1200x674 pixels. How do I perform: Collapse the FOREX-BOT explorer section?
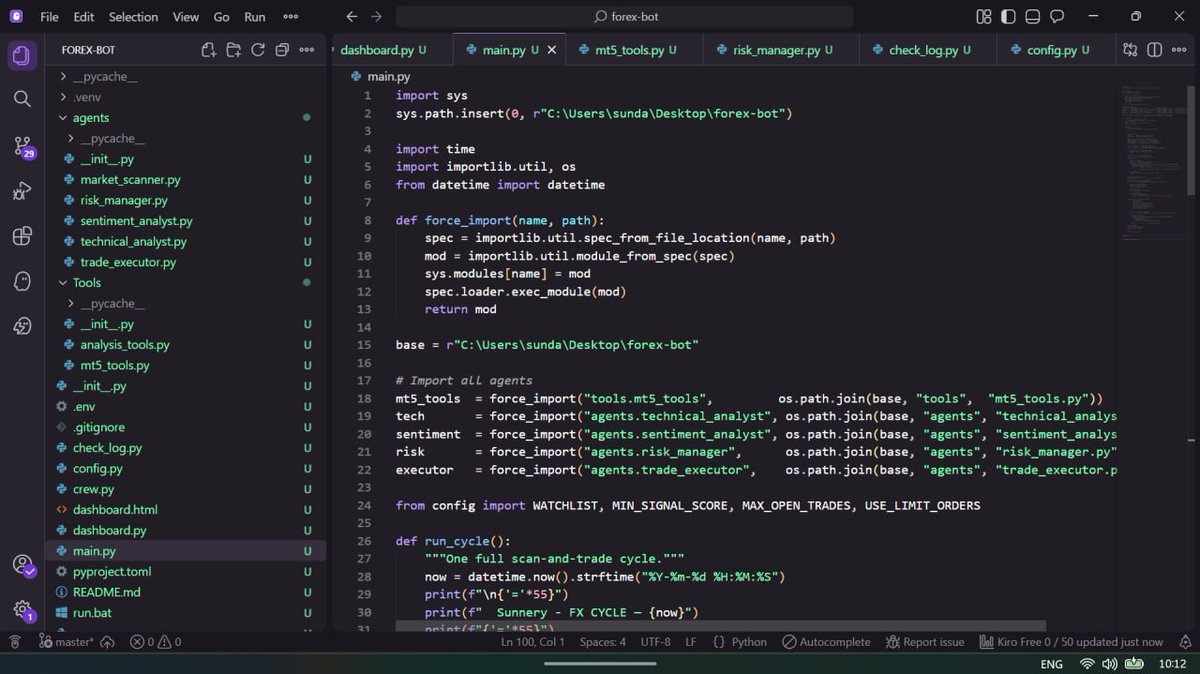pyautogui.click(x=88, y=50)
